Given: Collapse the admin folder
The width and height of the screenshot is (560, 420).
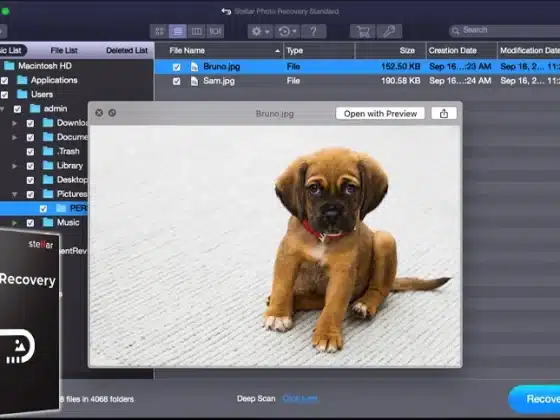Looking at the screenshot, I should coord(2,109).
